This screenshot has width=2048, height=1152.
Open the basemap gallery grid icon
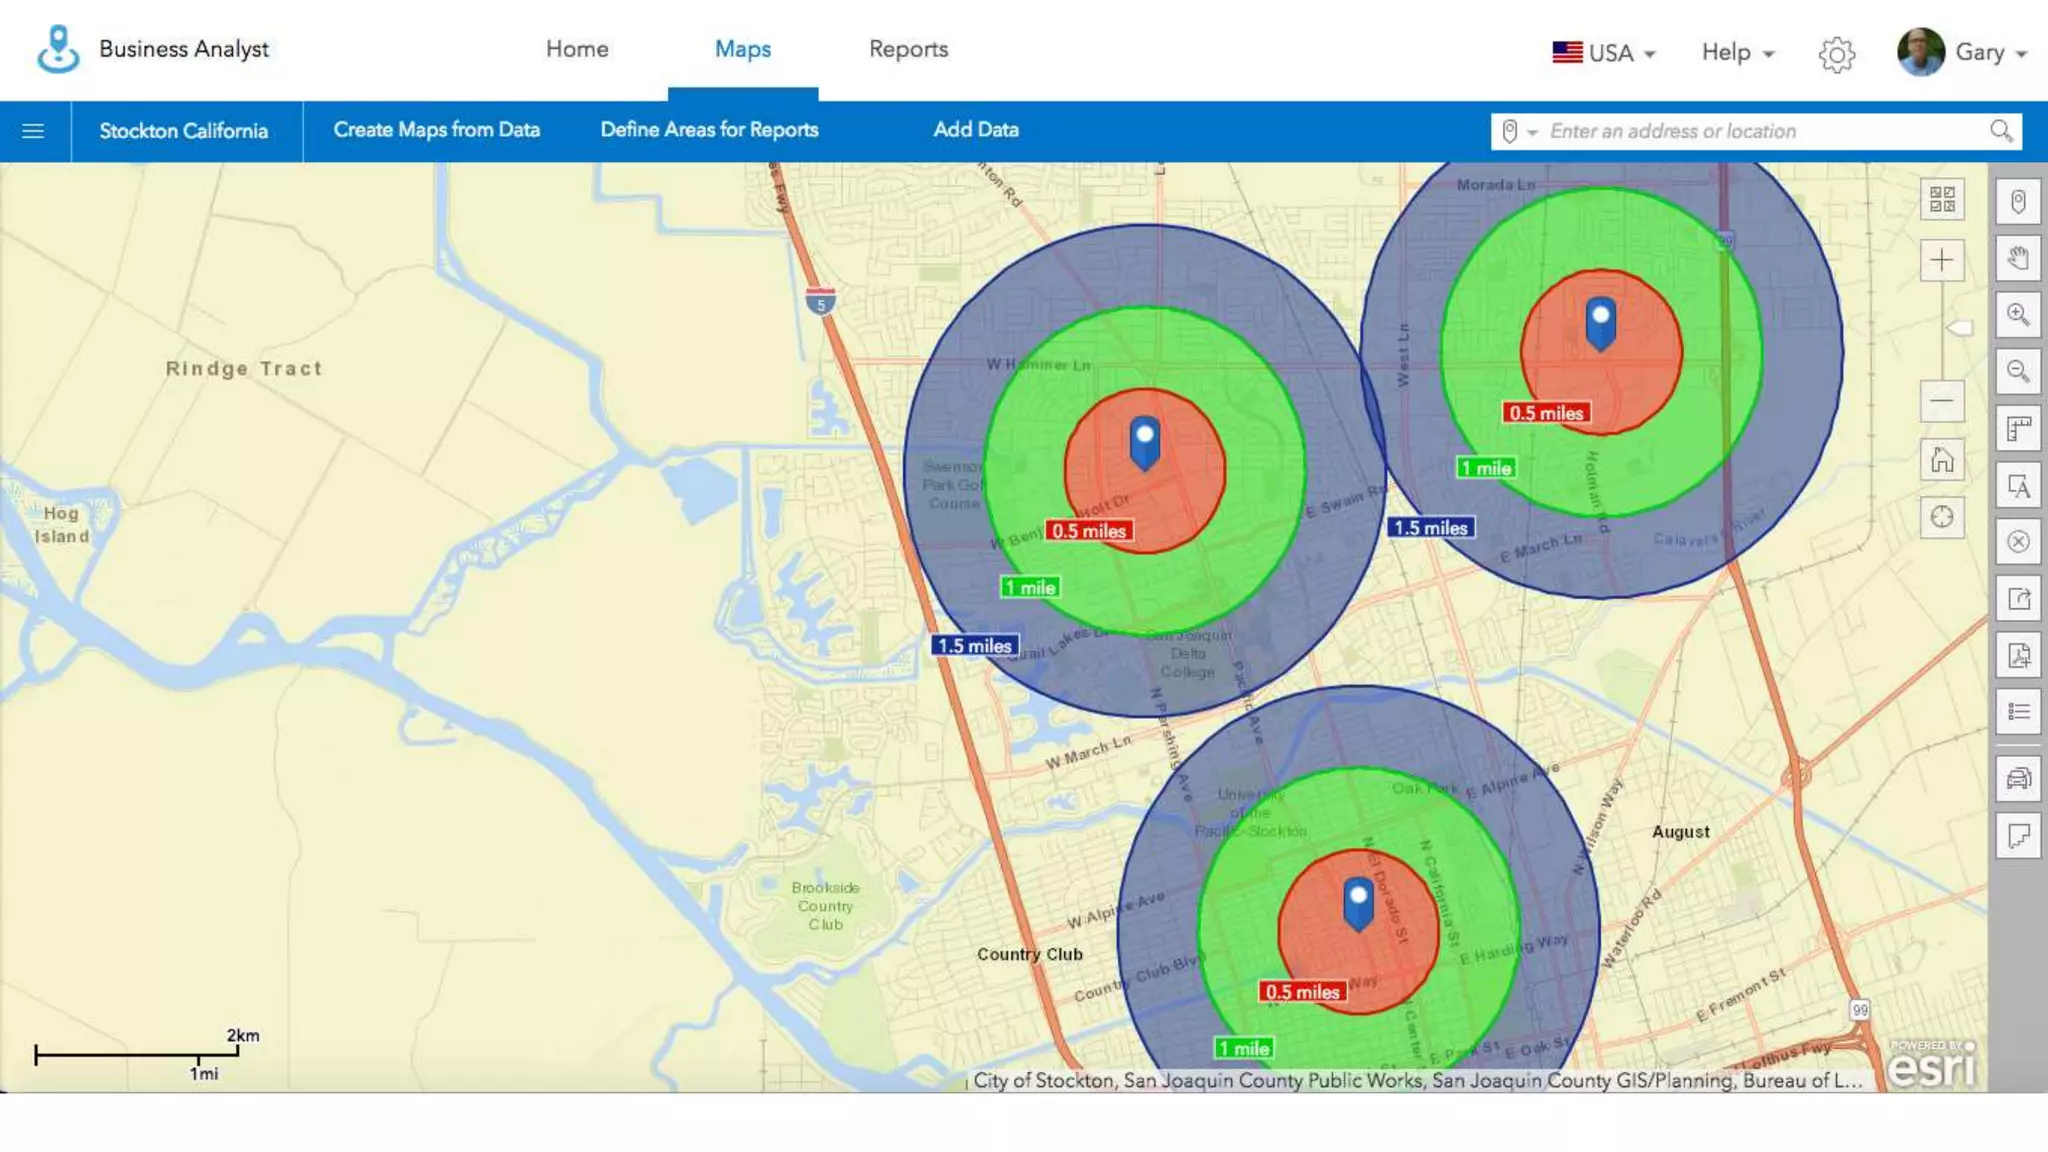coord(1942,199)
